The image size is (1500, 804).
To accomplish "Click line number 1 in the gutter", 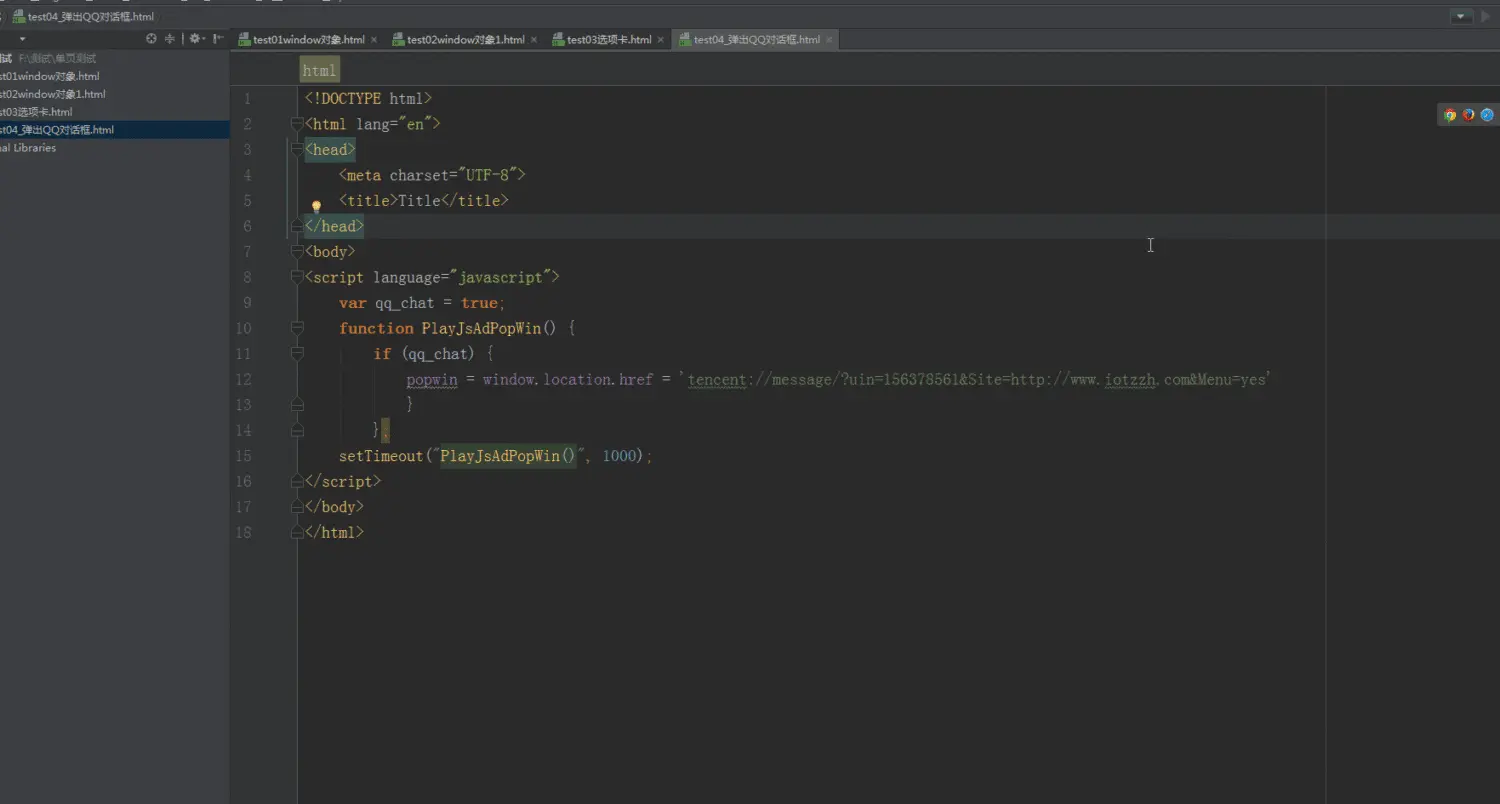I will tap(247, 99).
